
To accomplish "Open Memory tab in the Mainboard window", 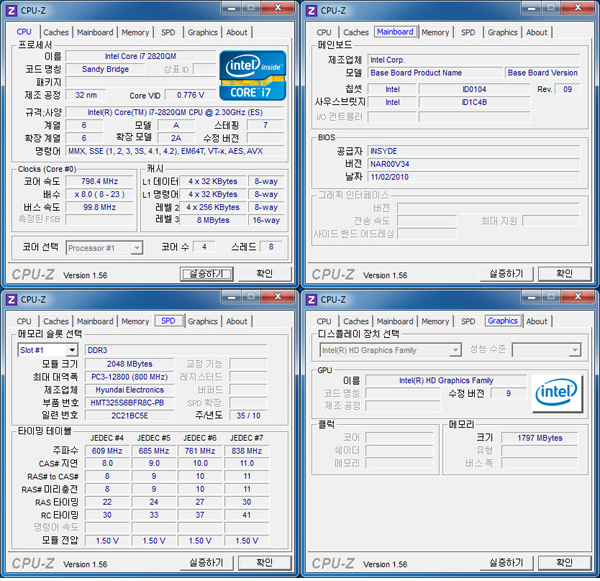I will pos(435,32).
